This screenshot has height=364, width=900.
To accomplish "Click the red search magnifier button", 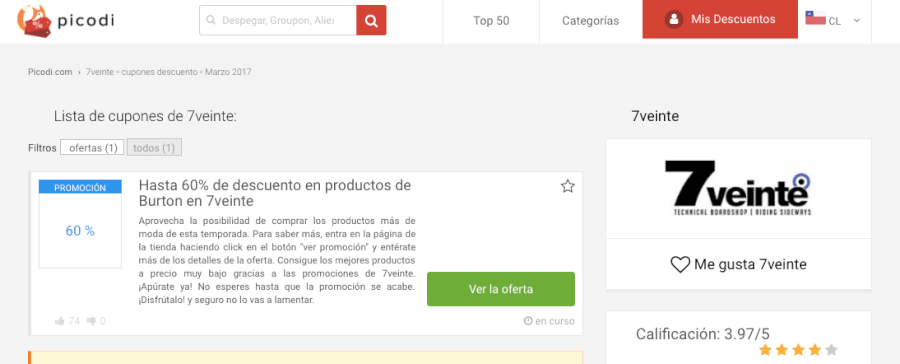I will click(371, 20).
